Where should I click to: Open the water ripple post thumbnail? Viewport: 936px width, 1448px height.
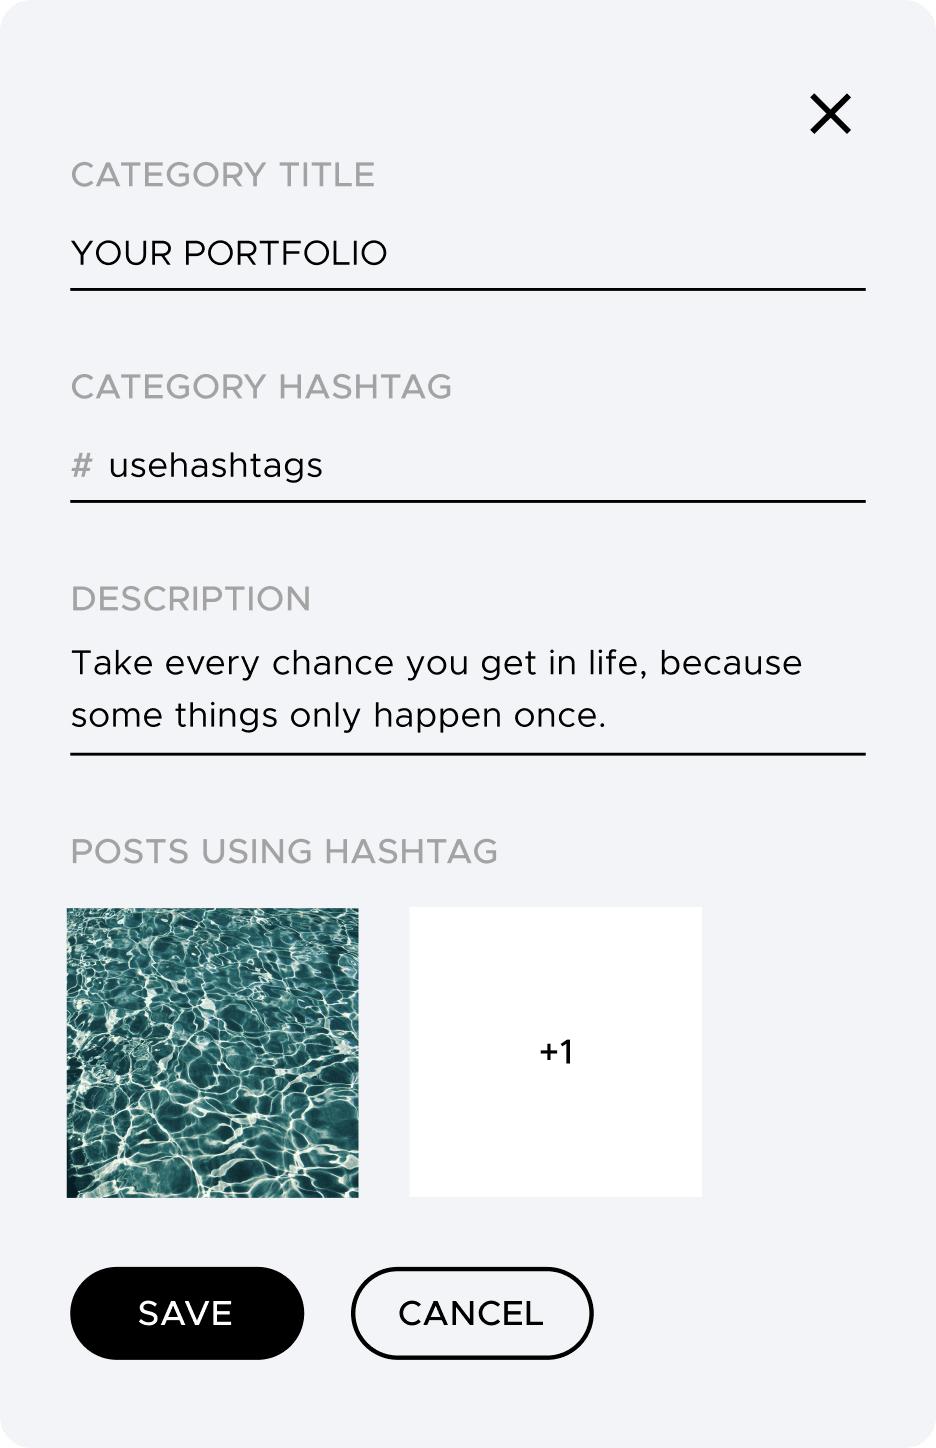point(213,1052)
